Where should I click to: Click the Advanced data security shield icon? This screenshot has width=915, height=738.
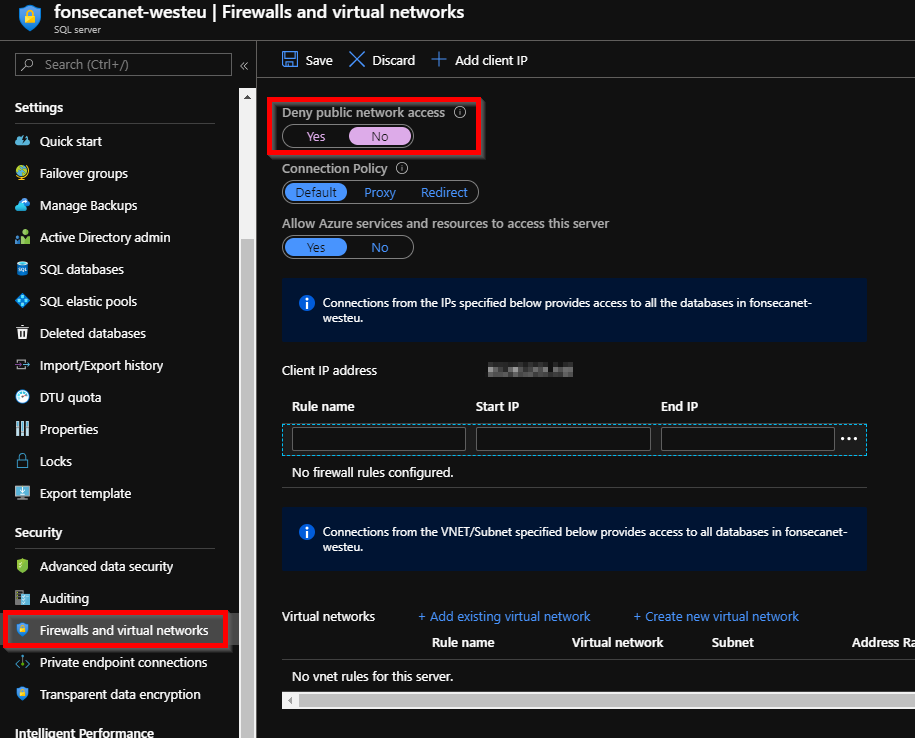(22, 566)
